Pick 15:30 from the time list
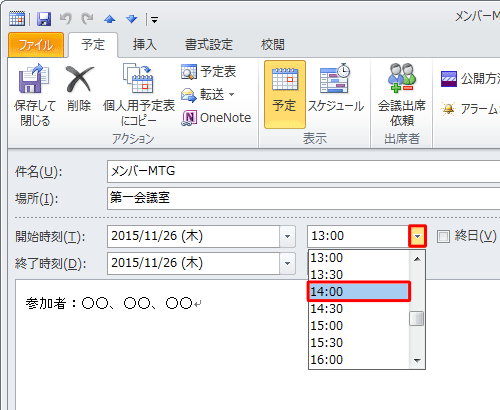This screenshot has width=500, height=410. 359,343
